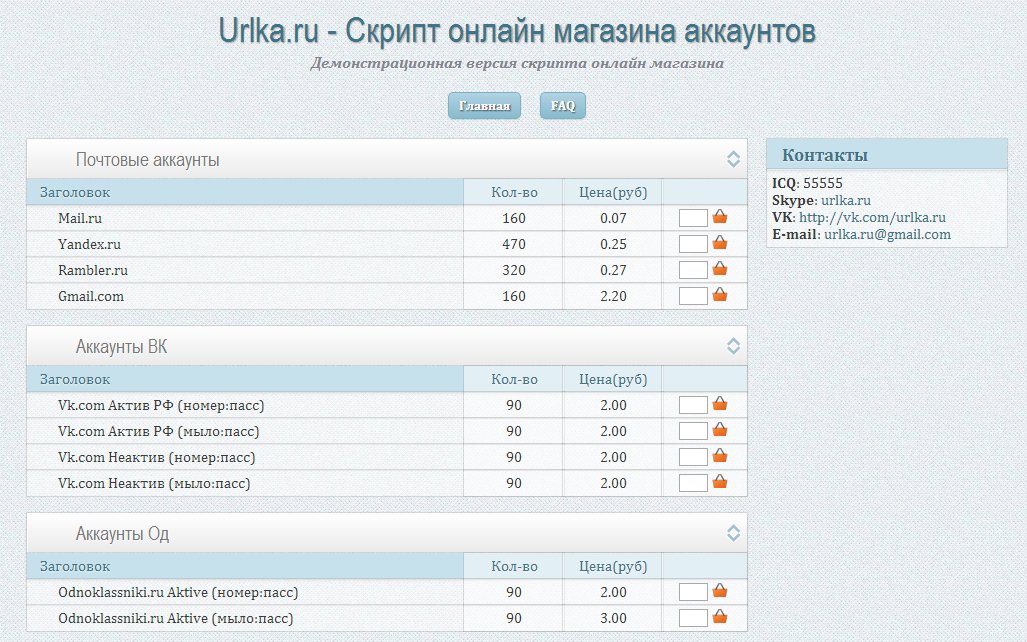This screenshot has height=642, width=1027.
Task: Quantity field for Odnoklassniki.ru Aktive (мыло:пасс)
Action: 693,618
